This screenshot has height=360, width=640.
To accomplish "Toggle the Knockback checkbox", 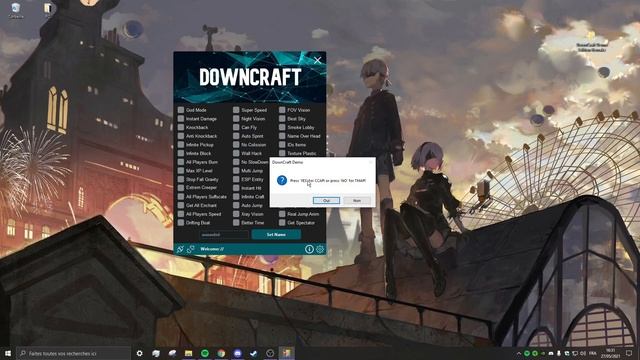I will pos(181,127).
